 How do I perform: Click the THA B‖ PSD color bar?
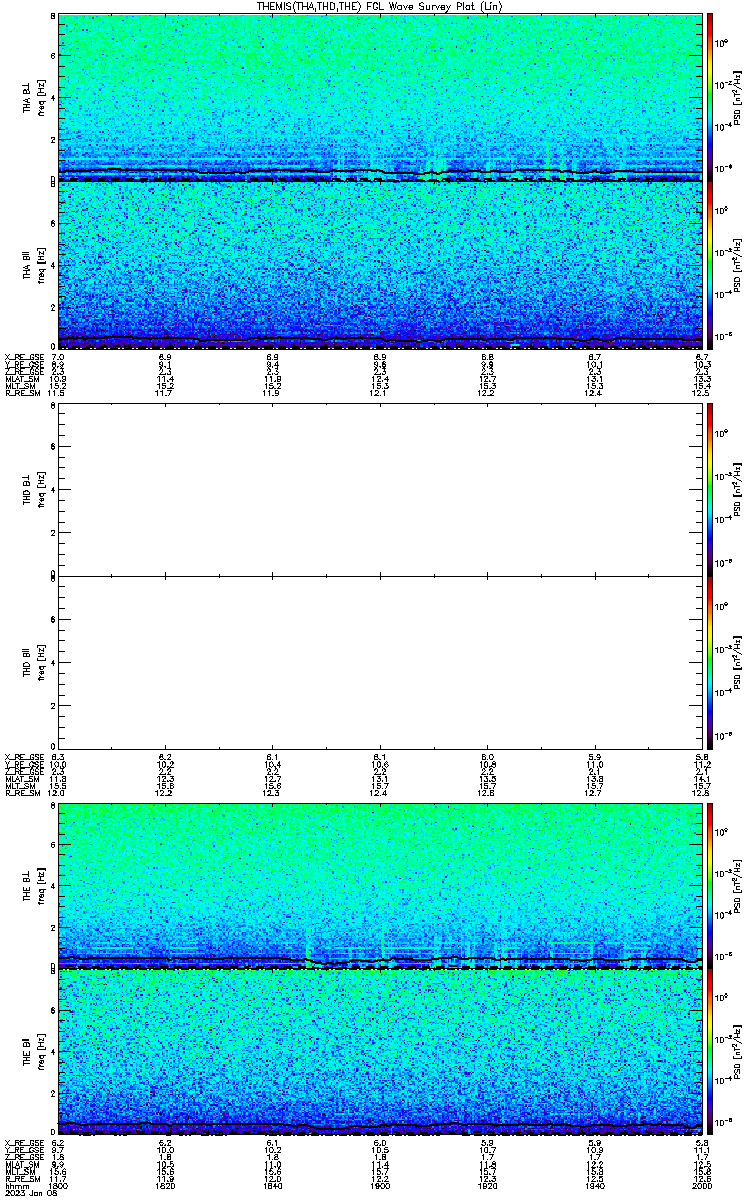point(711,264)
